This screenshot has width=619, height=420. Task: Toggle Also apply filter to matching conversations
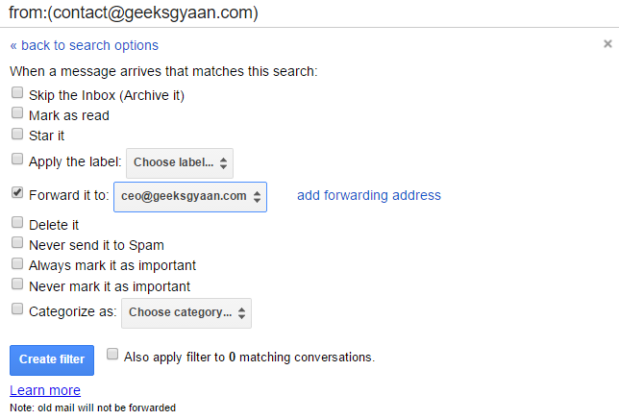(113, 354)
